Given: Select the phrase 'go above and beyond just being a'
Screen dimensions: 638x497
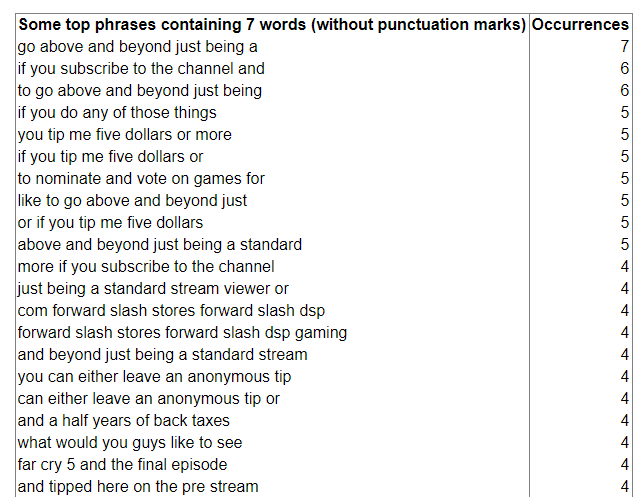Looking at the screenshot, I should coord(138,47).
